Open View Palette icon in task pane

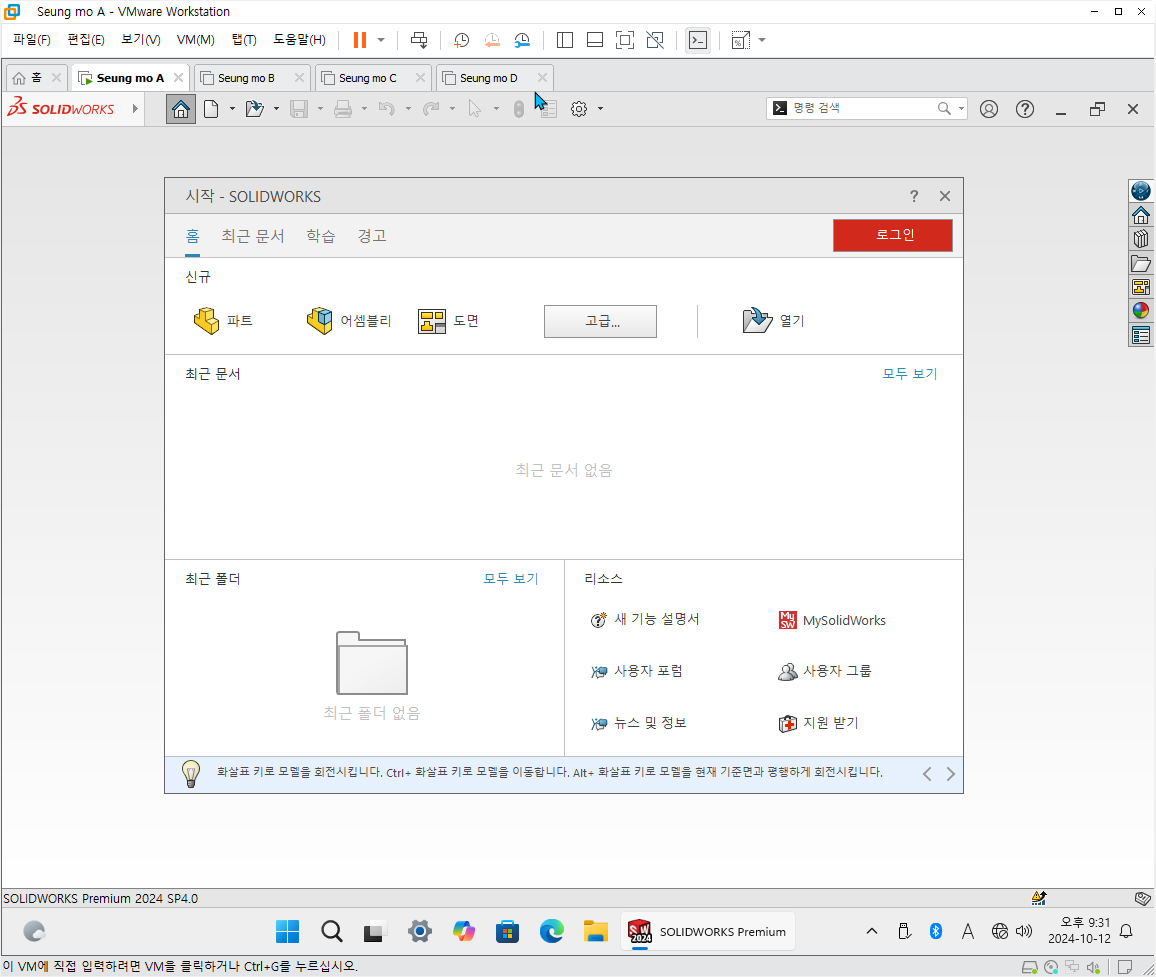(x=1141, y=287)
